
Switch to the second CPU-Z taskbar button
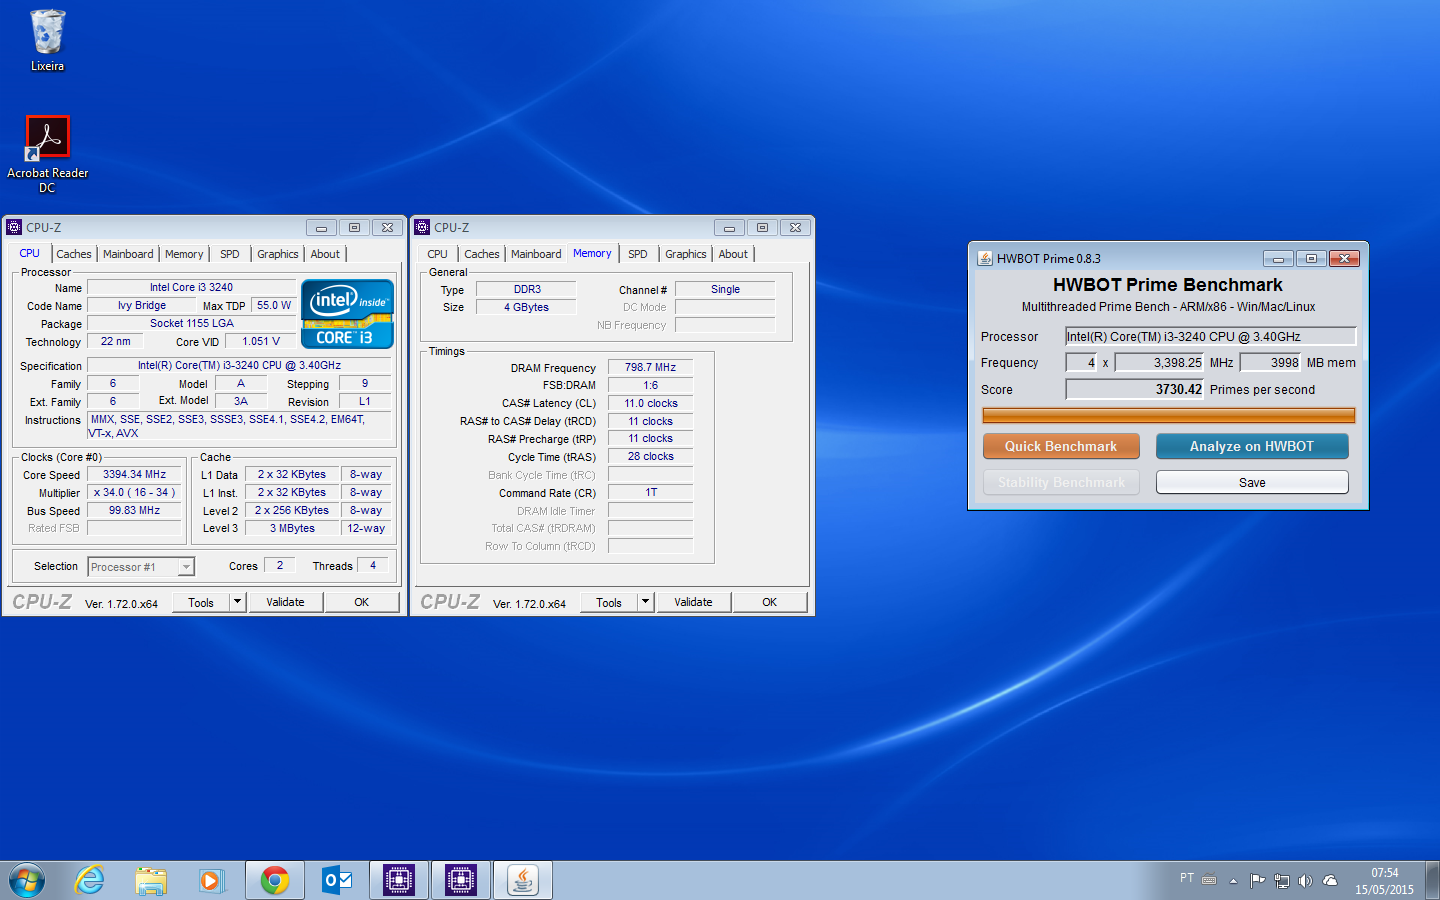pos(461,881)
